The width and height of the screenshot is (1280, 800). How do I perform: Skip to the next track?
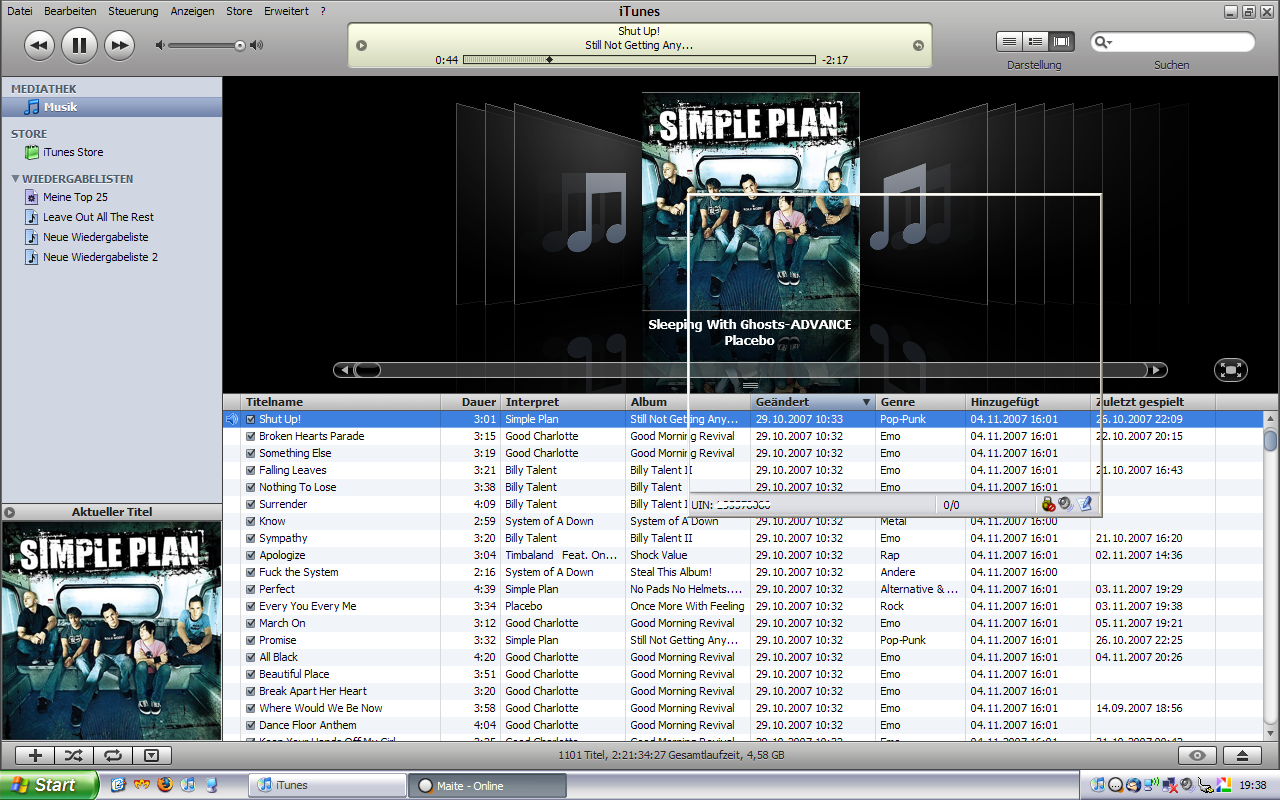pos(119,45)
